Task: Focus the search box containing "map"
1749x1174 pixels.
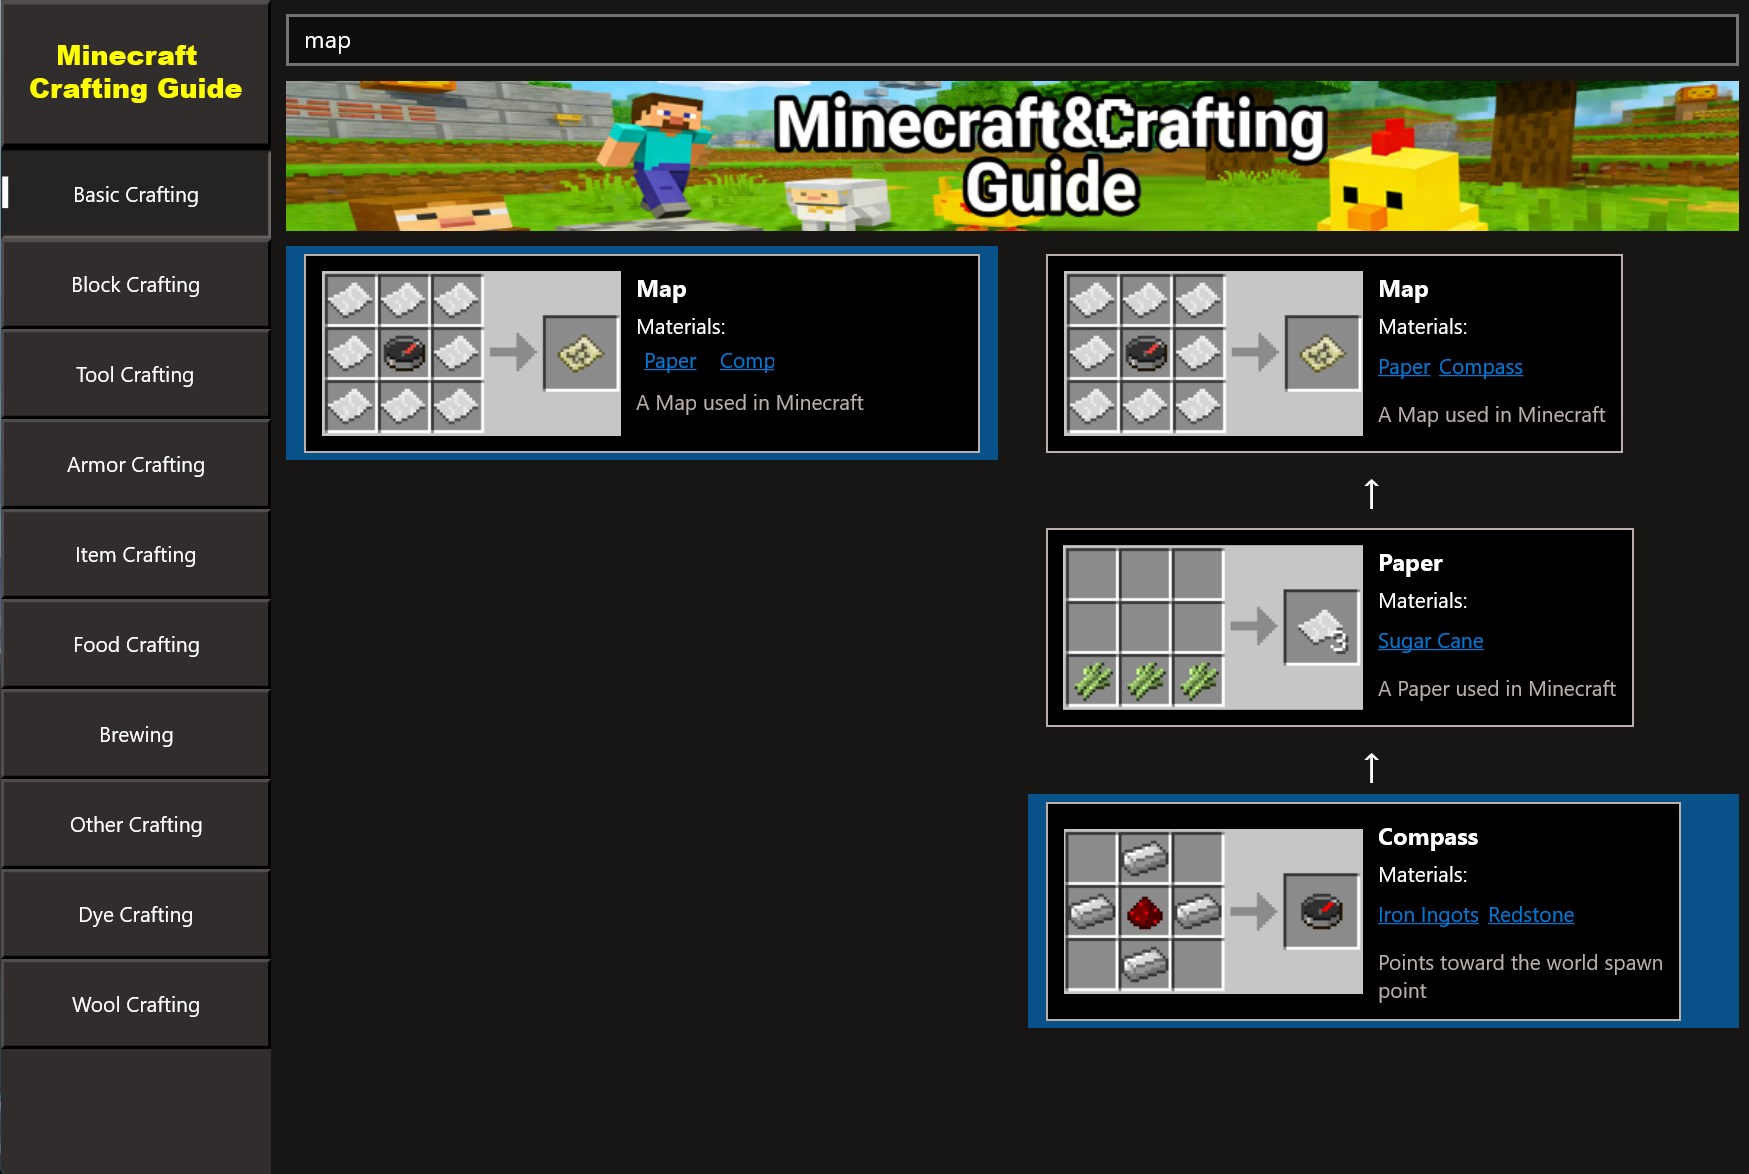Action: pos(1012,40)
